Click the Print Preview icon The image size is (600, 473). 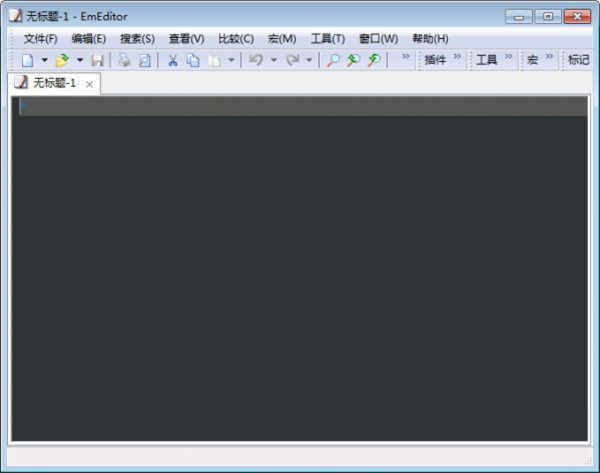click(145, 60)
